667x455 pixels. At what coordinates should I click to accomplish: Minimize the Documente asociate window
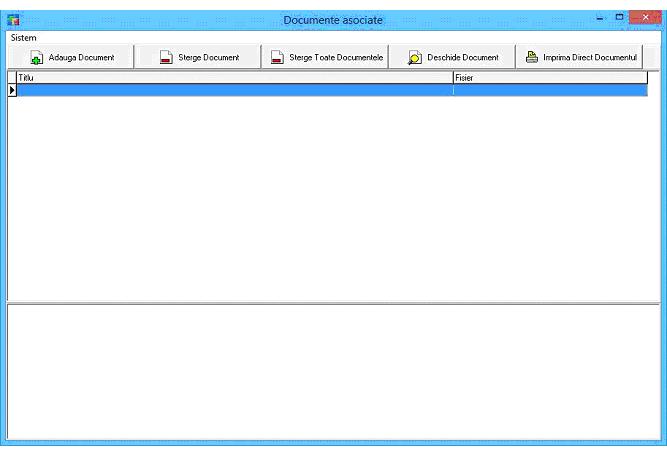[600, 18]
